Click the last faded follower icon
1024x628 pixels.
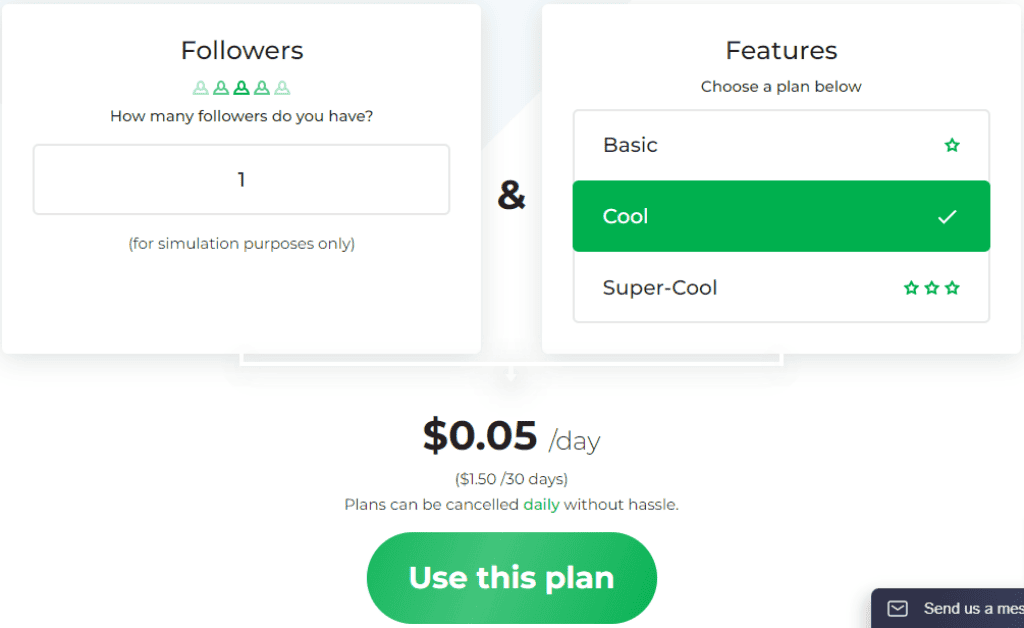click(282, 87)
